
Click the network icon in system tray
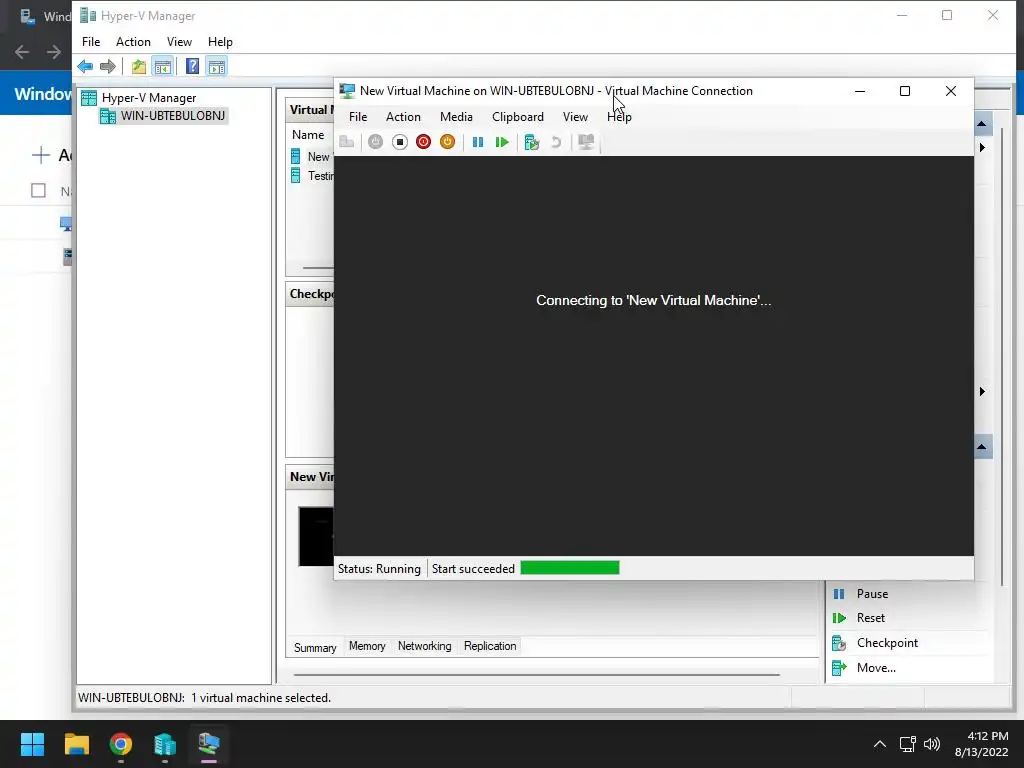(907, 744)
